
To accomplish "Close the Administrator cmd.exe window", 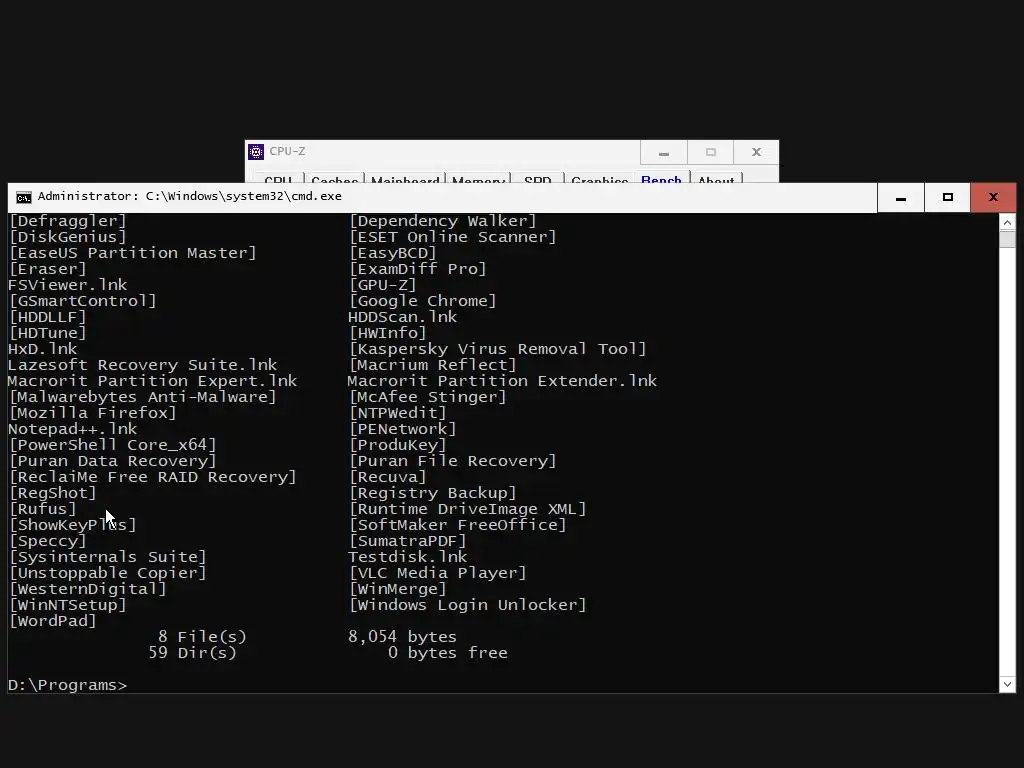I will point(993,198).
